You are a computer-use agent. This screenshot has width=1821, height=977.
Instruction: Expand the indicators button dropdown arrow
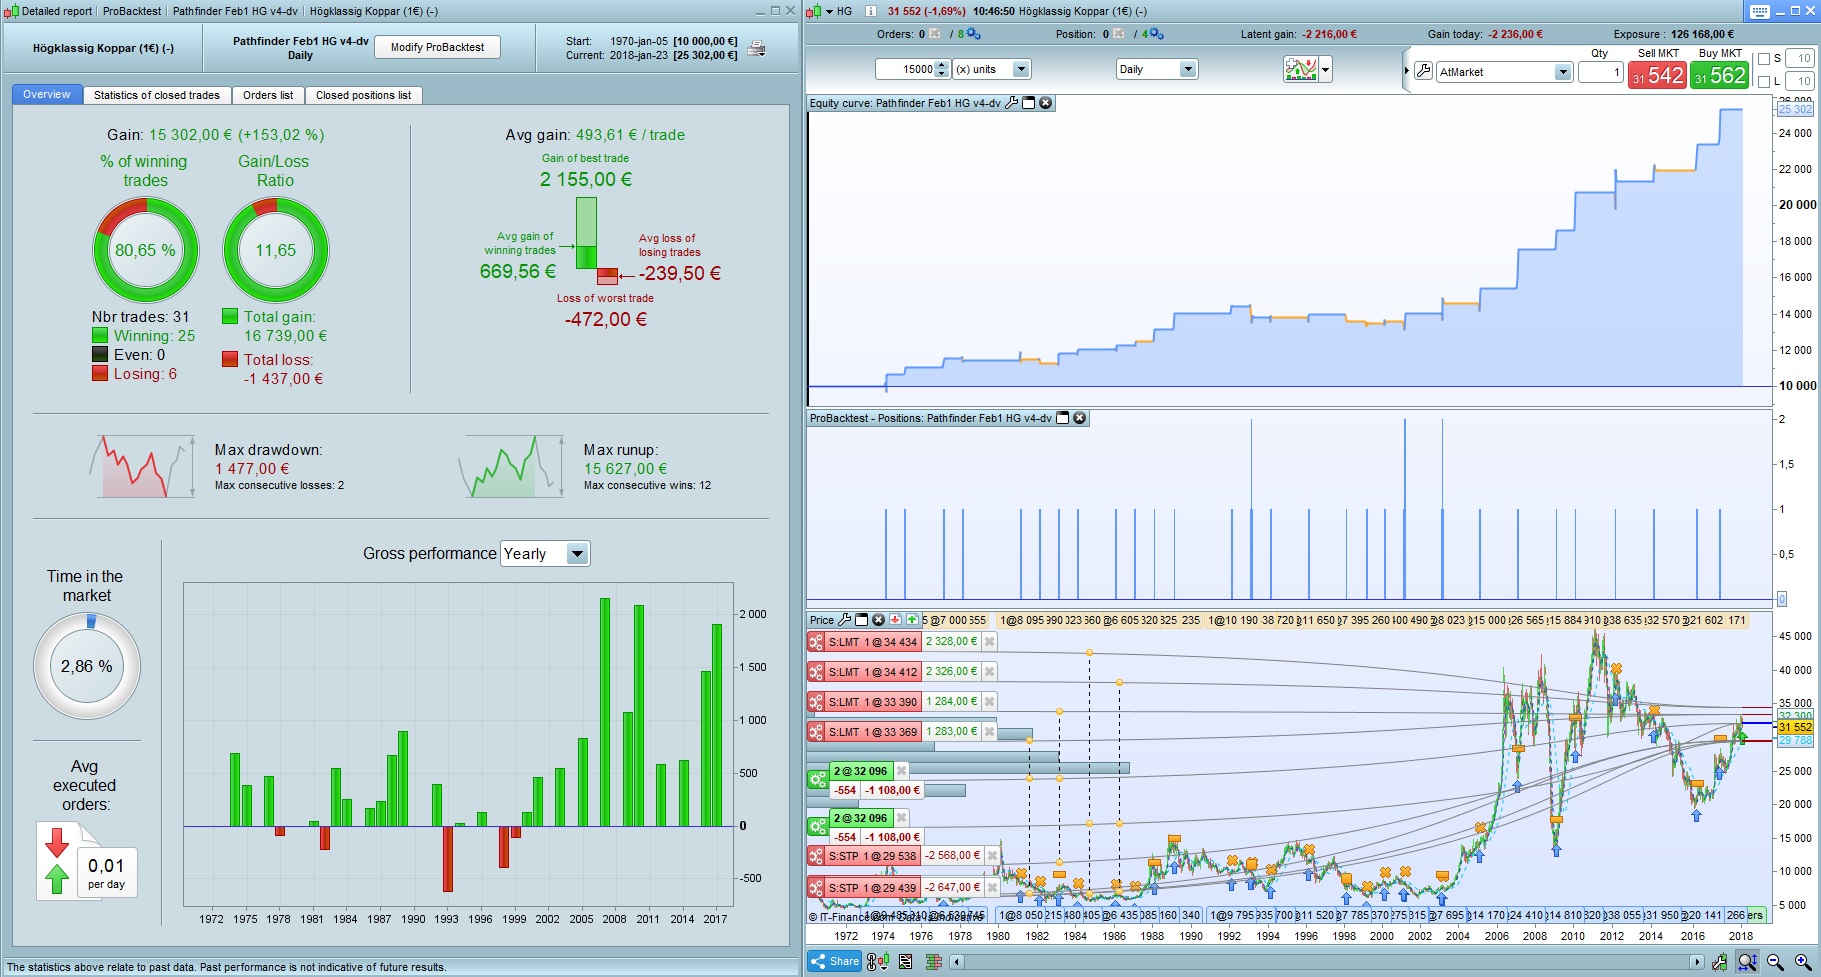click(1326, 70)
